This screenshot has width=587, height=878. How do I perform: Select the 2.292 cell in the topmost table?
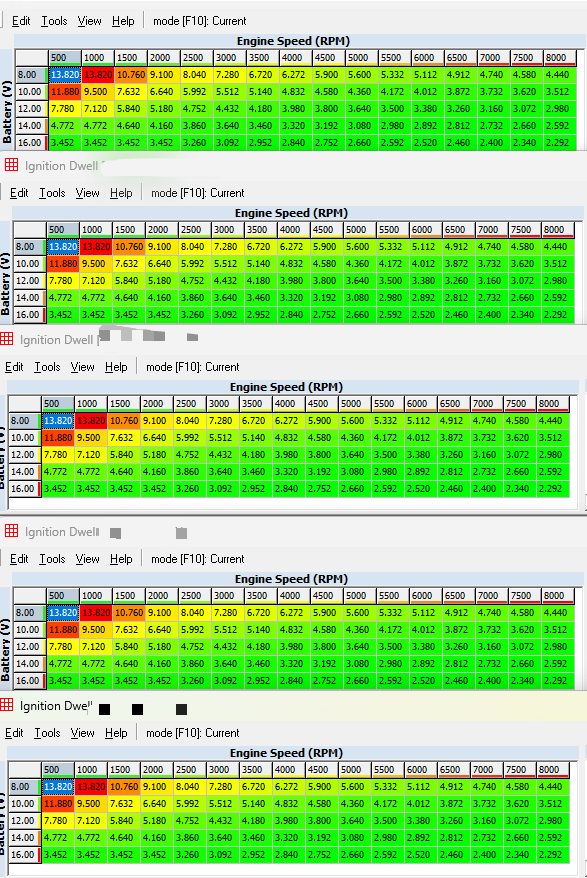pyautogui.click(x=559, y=142)
